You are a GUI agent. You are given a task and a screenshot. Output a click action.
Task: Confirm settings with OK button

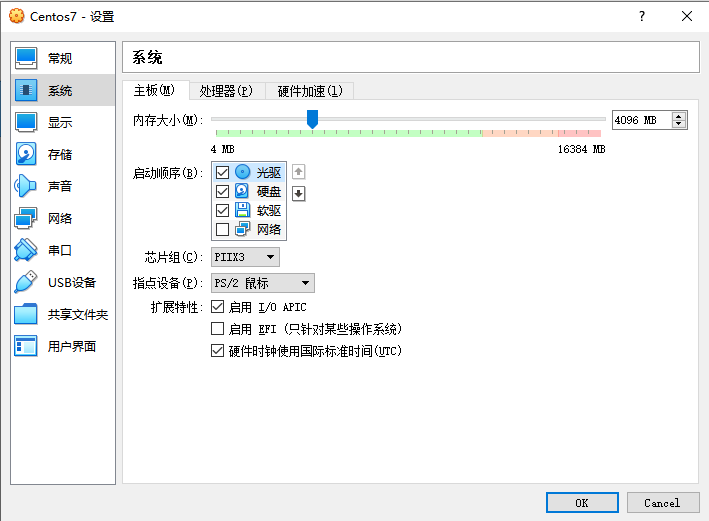(582, 502)
